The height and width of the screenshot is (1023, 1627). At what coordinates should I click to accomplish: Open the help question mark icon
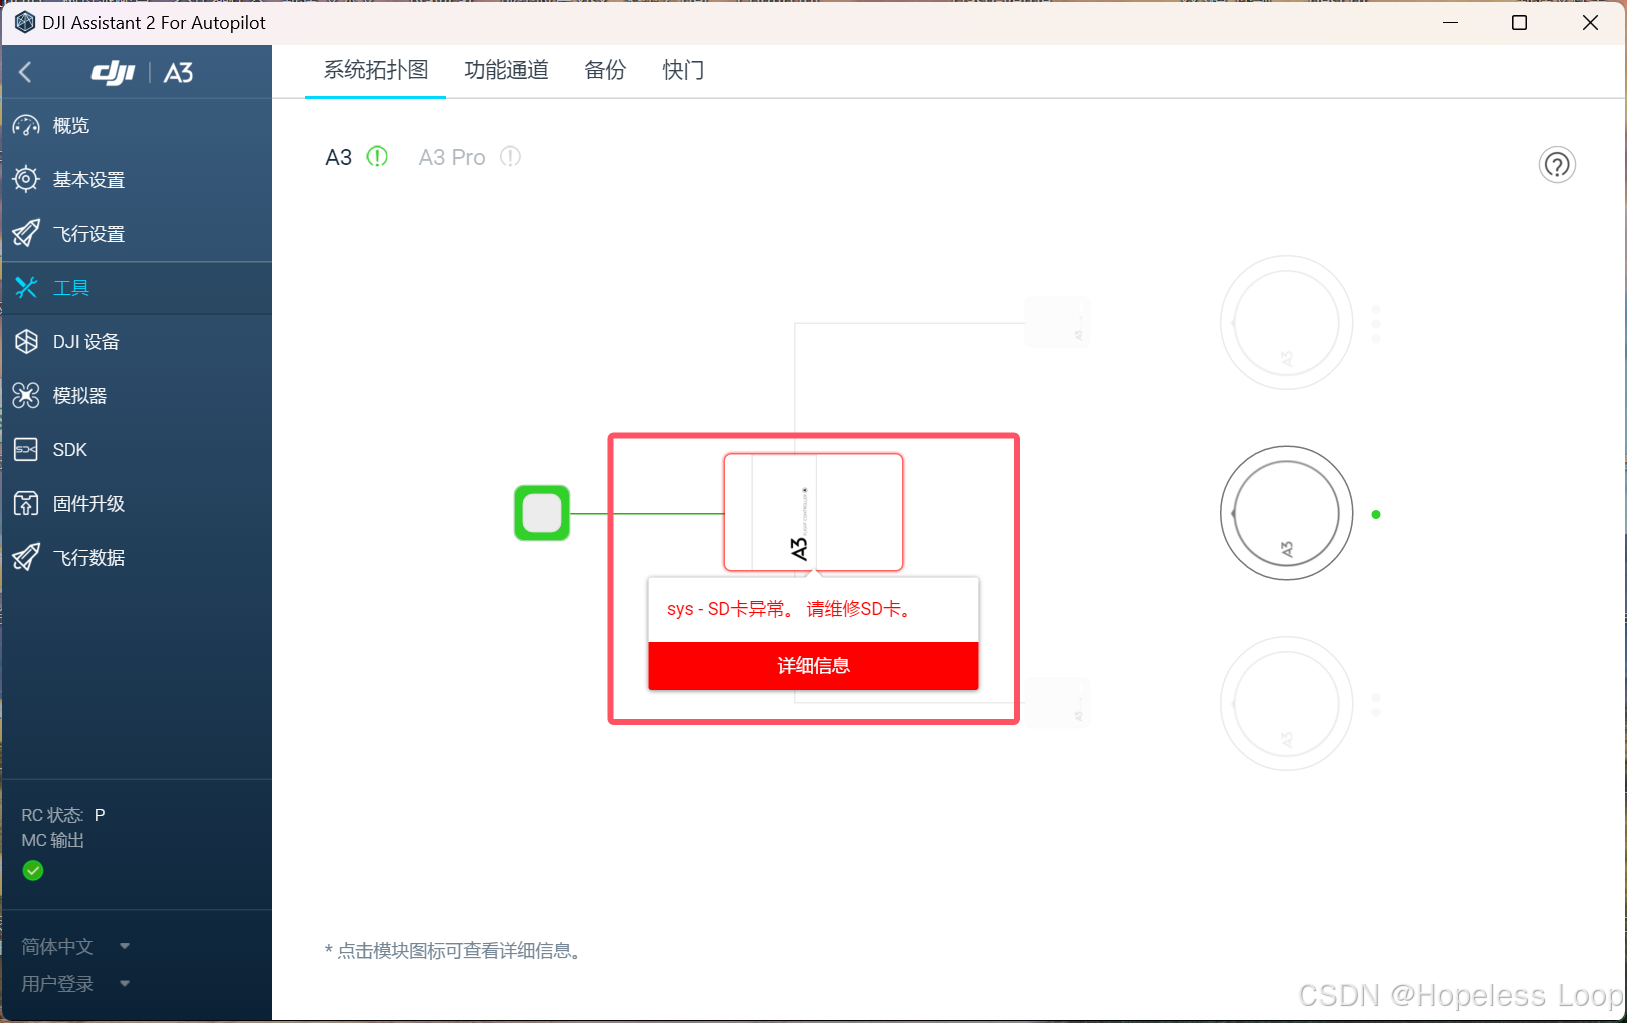pyautogui.click(x=1557, y=165)
